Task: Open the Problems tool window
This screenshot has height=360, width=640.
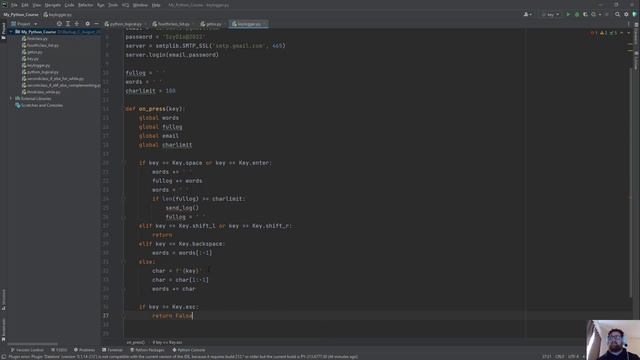Action: tap(84, 350)
